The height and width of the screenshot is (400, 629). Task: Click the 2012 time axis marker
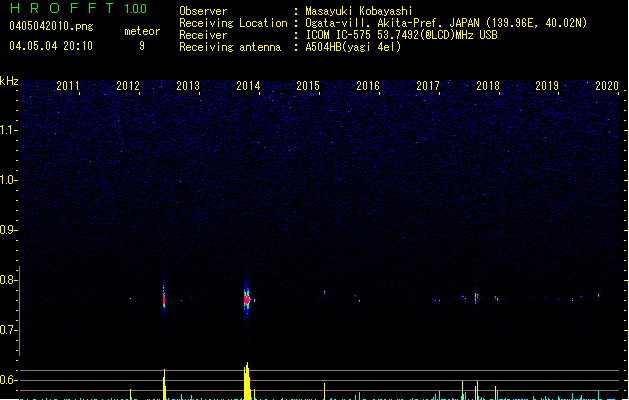pos(128,86)
